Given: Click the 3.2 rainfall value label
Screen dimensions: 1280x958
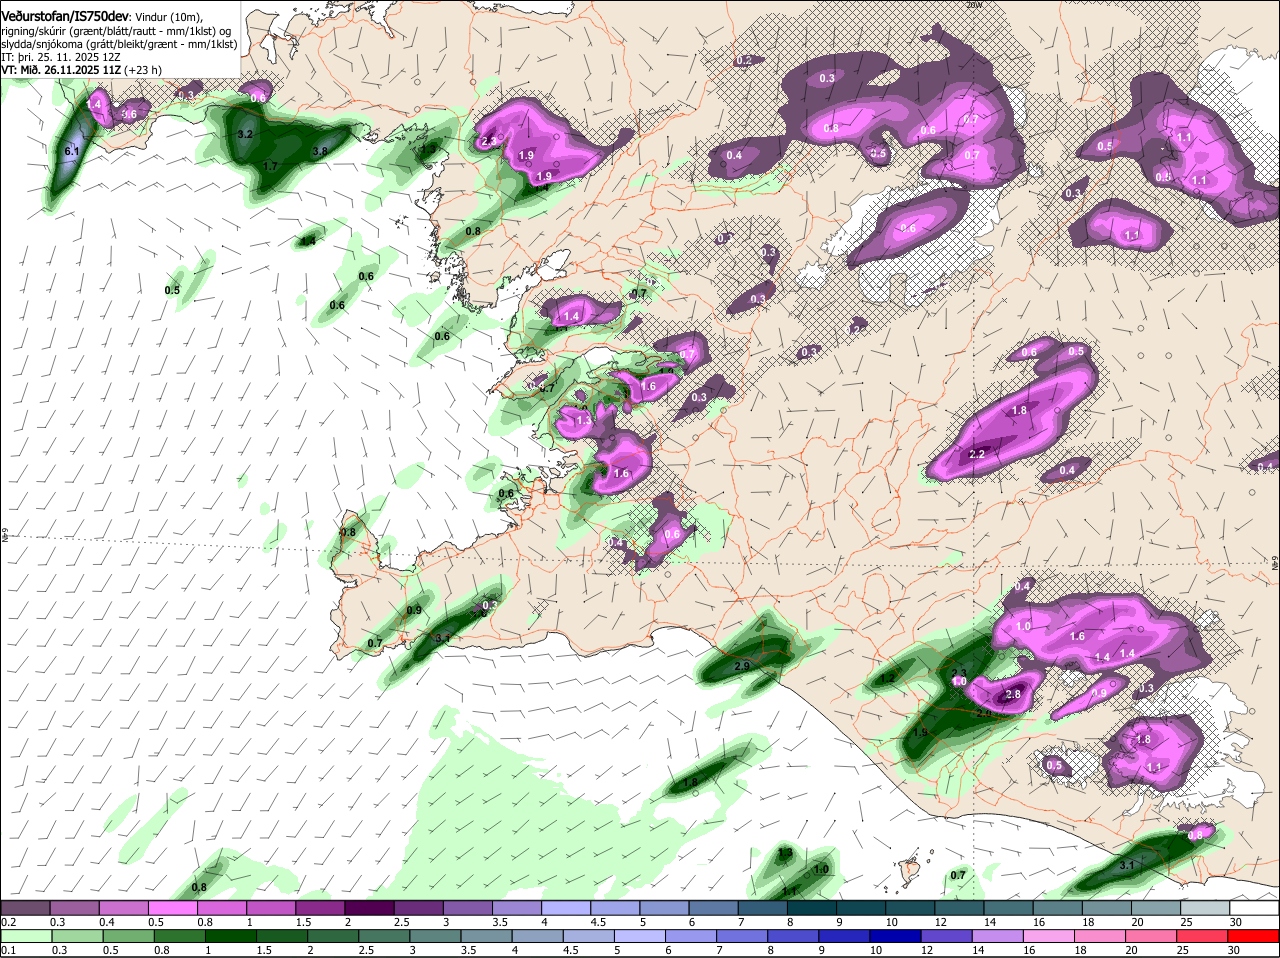Looking at the screenshot, I should click(245, 134).
